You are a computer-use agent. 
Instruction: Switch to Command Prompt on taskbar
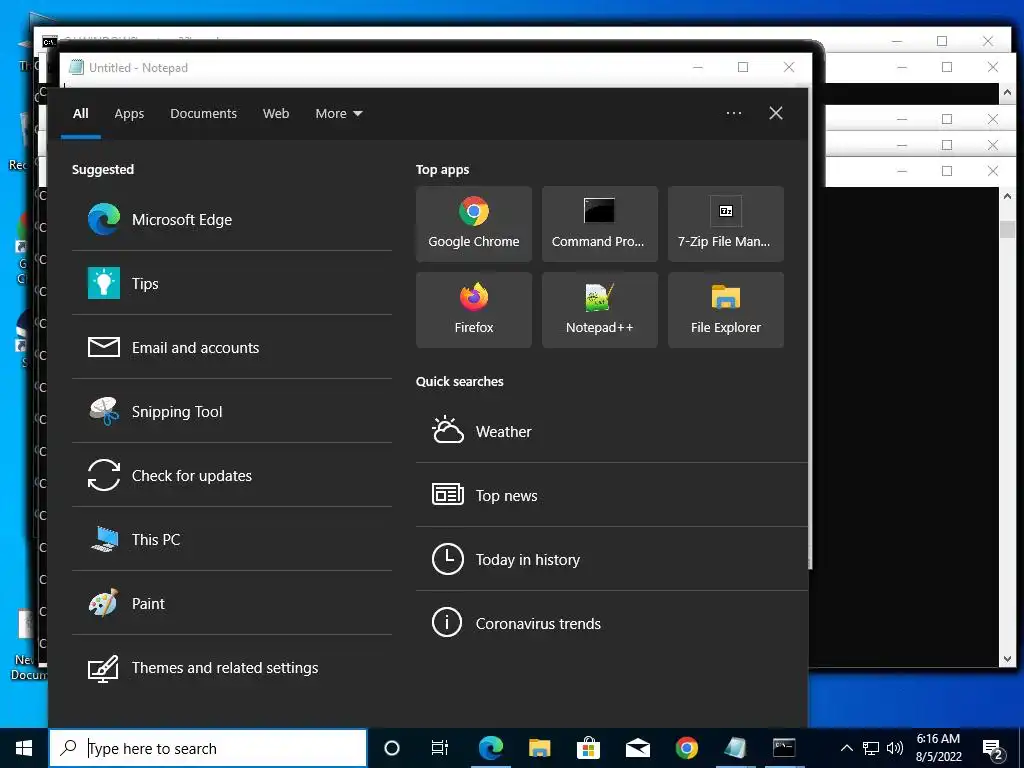point(784,748)
